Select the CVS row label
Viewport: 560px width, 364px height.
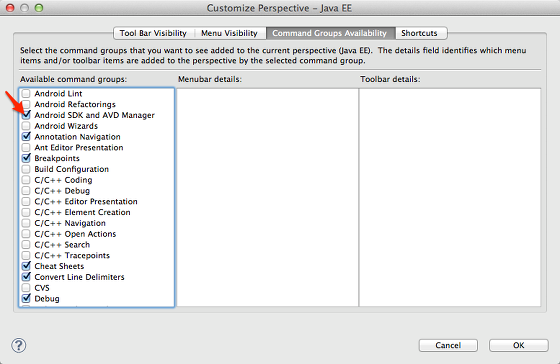pos(42,288)
